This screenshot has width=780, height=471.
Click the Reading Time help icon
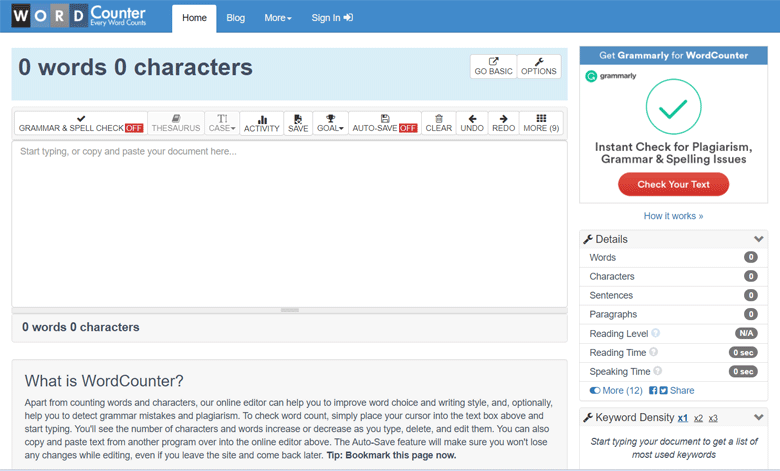654,352
